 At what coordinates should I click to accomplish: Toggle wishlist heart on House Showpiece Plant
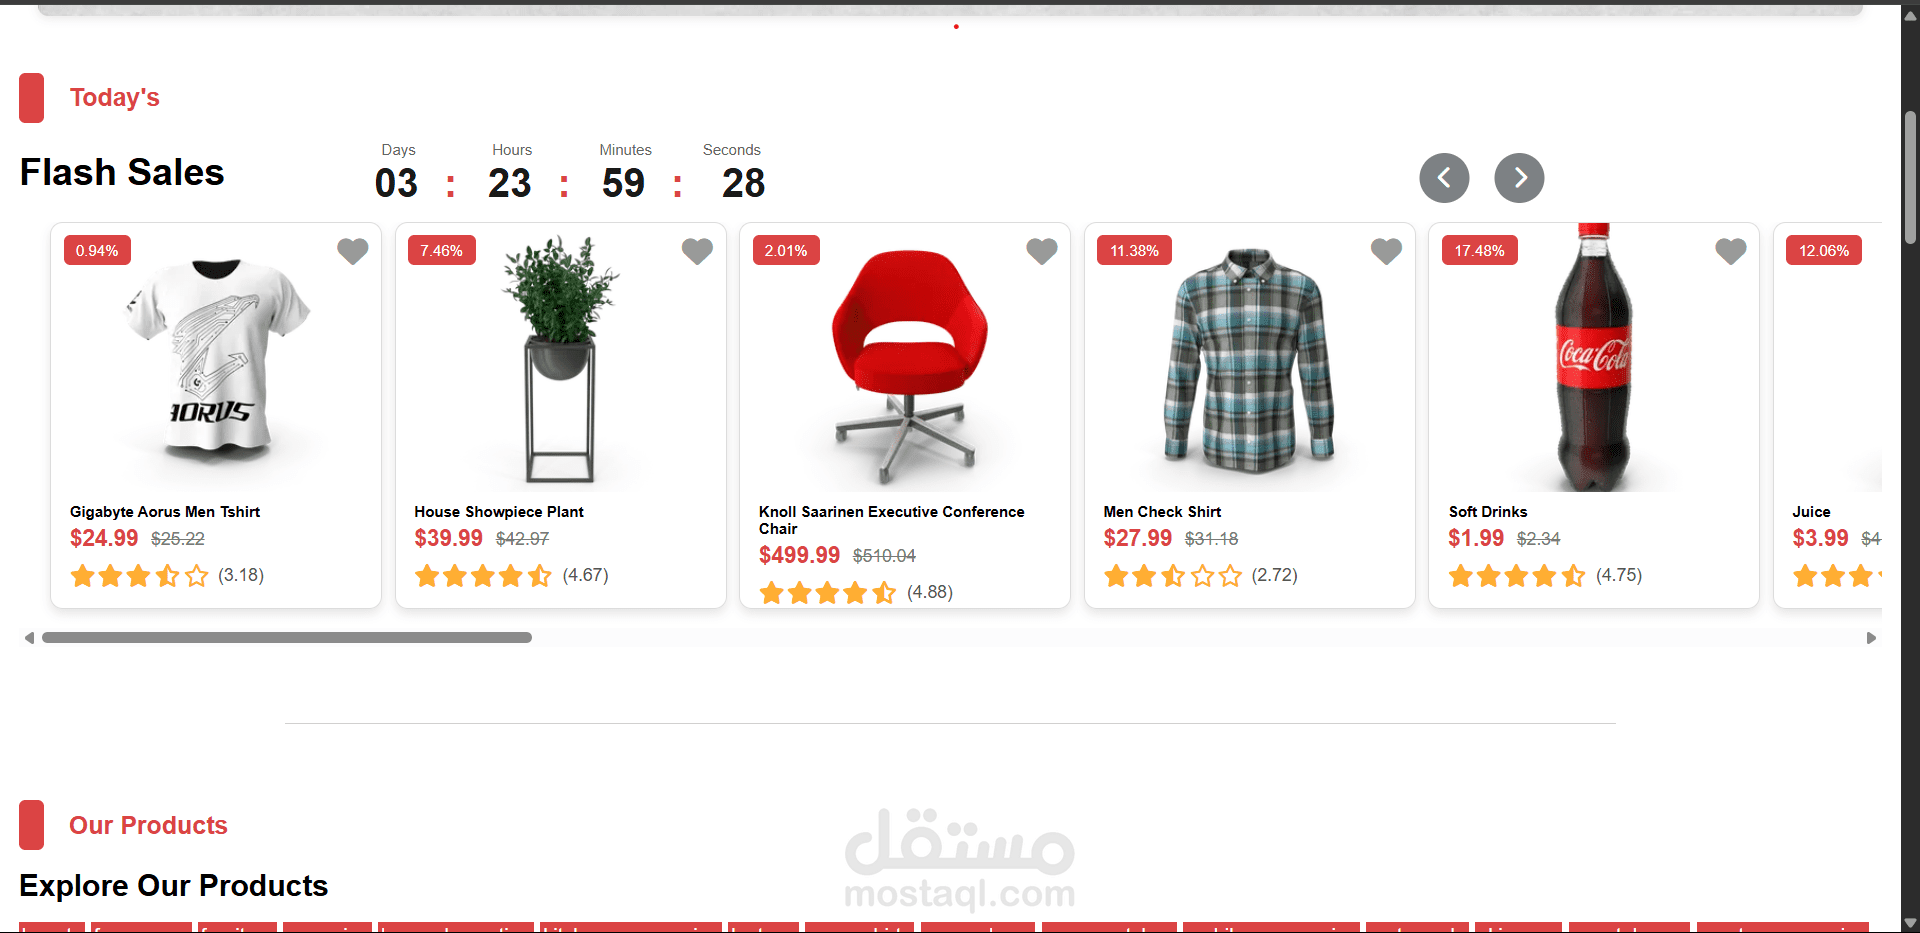tap(697, 251)
